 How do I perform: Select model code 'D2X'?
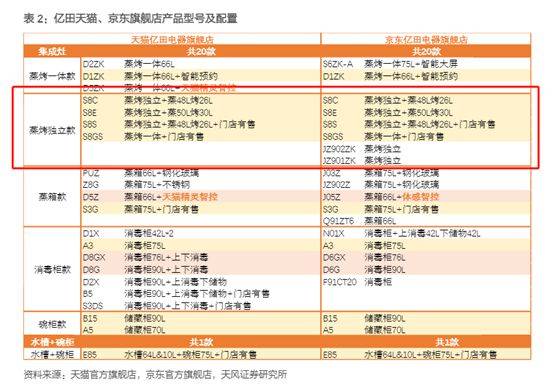(91, 282)
